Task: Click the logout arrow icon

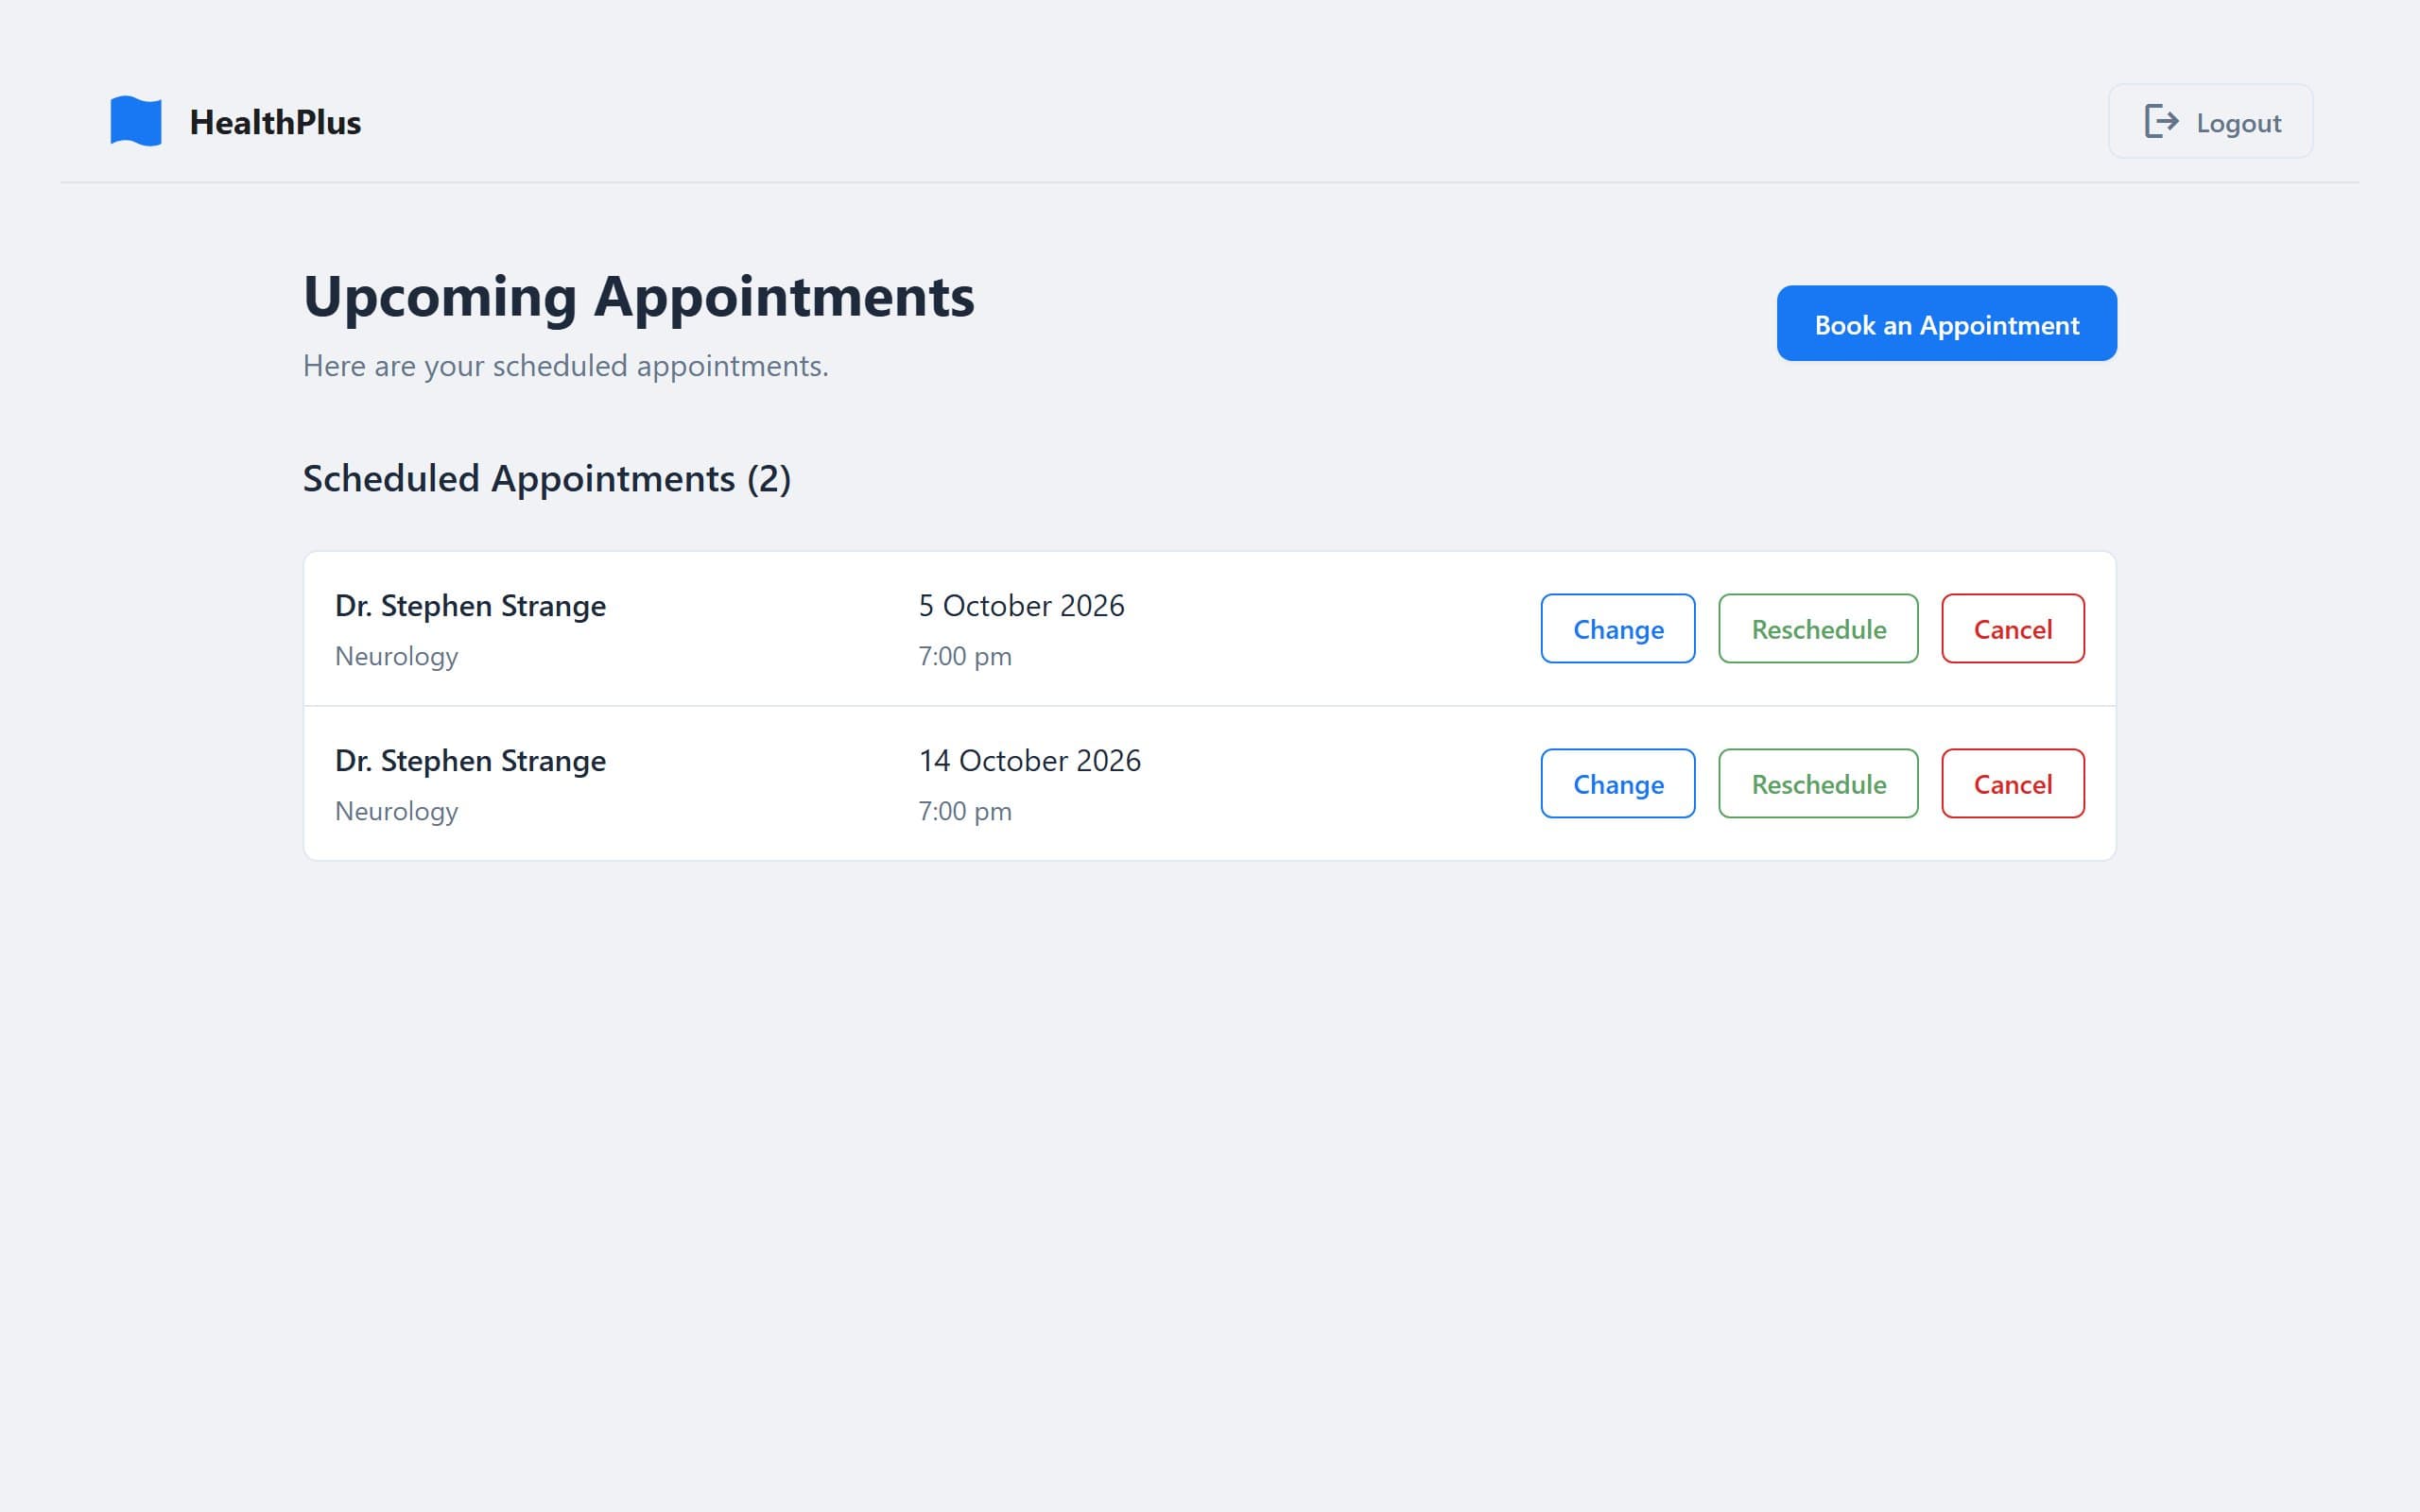Action: (x=2161, y=121)
